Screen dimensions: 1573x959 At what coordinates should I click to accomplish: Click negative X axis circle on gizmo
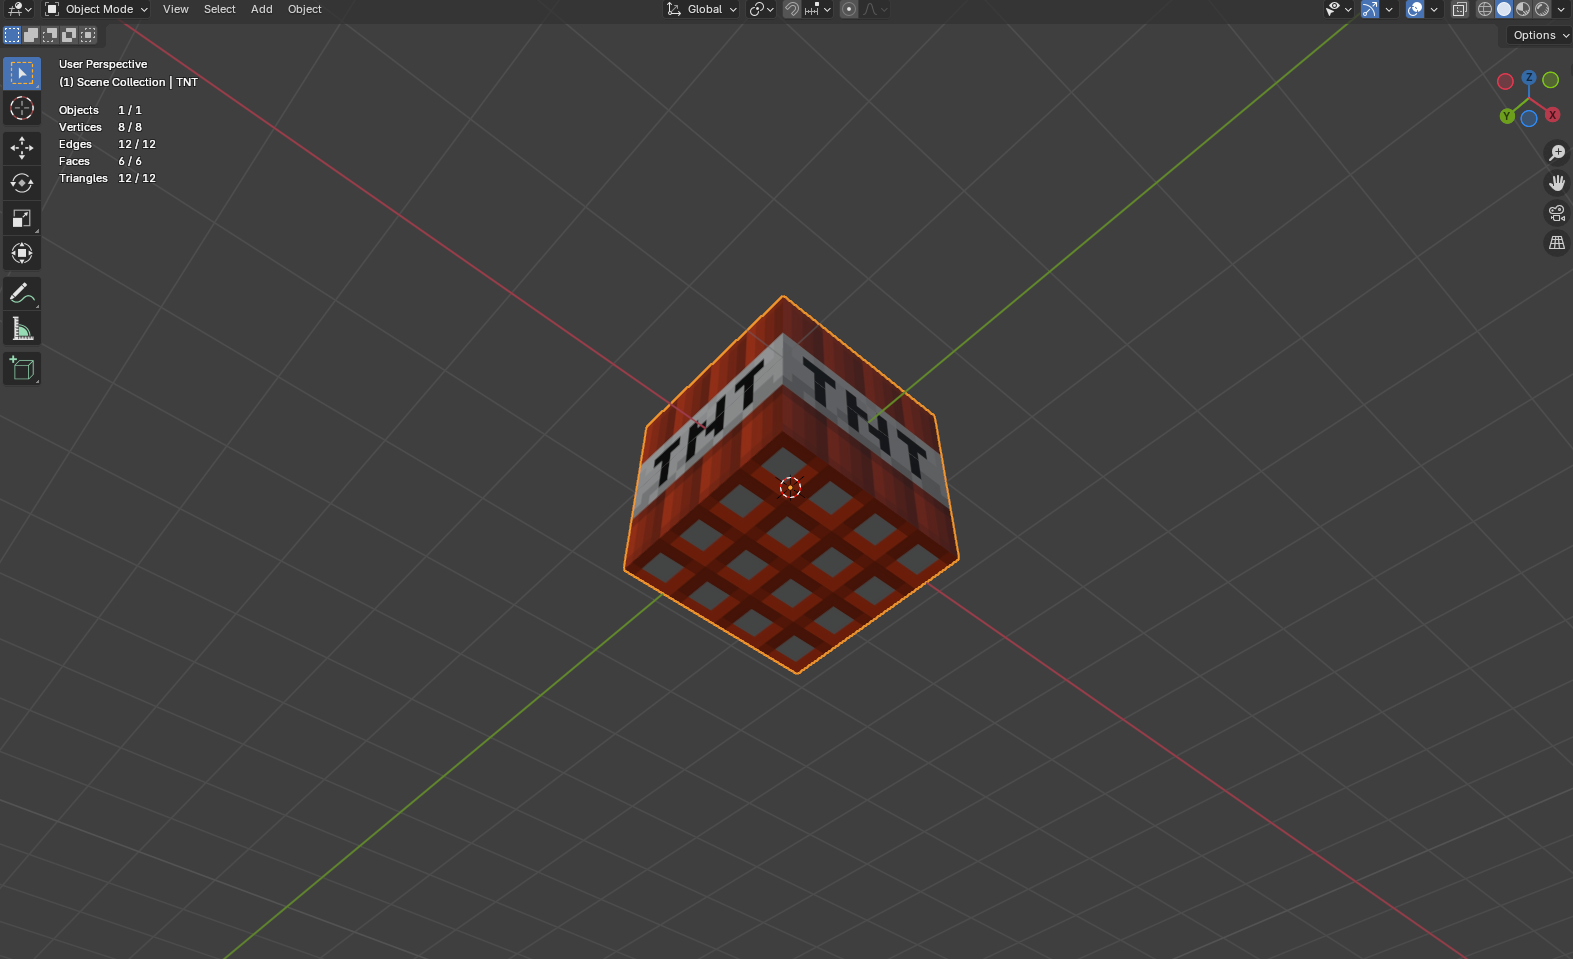click(1505, 82)
